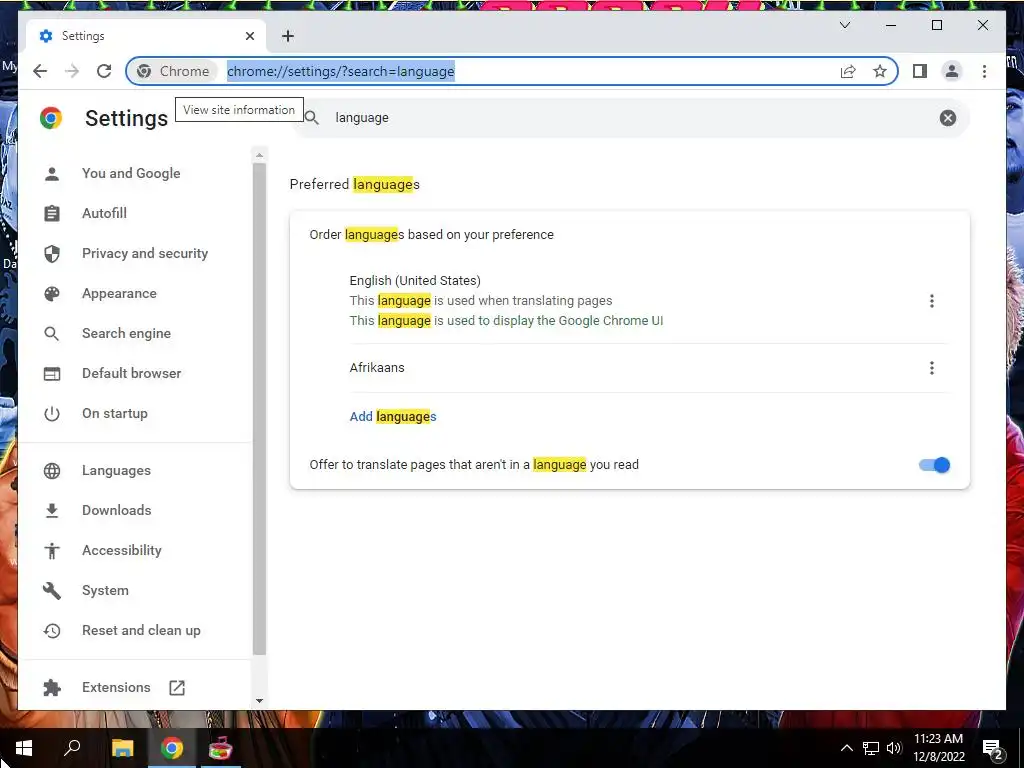Click the forward navigation arrow
The image size is (1024, 768).
72,71
